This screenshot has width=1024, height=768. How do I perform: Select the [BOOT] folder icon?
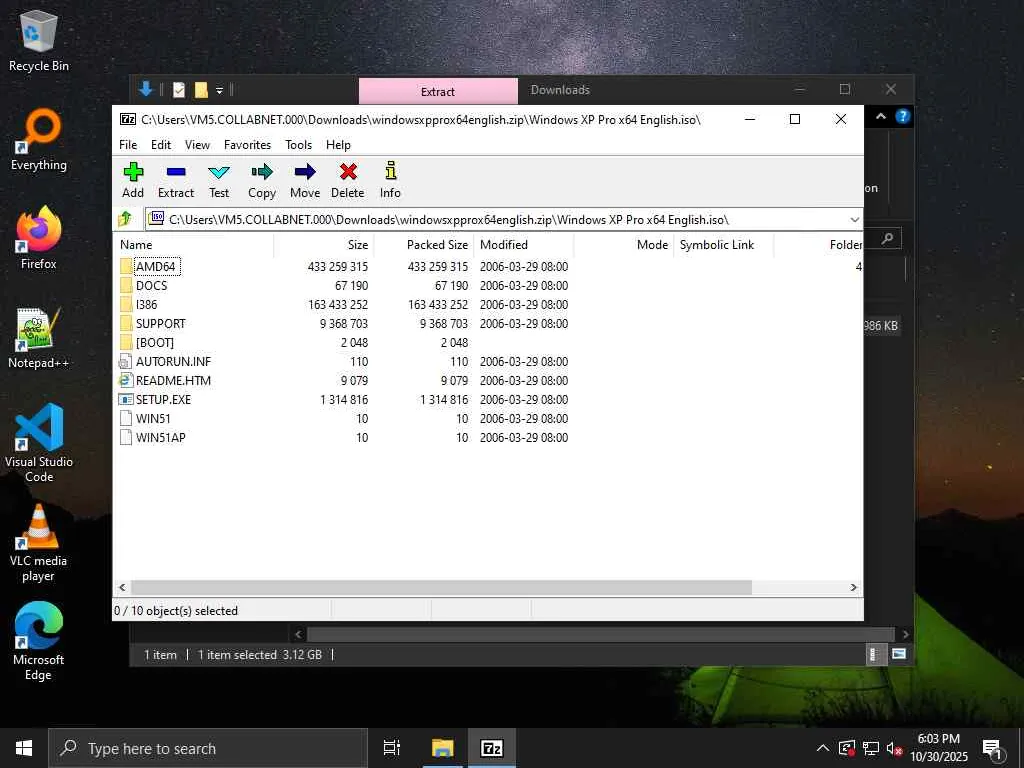pos(126,342)
